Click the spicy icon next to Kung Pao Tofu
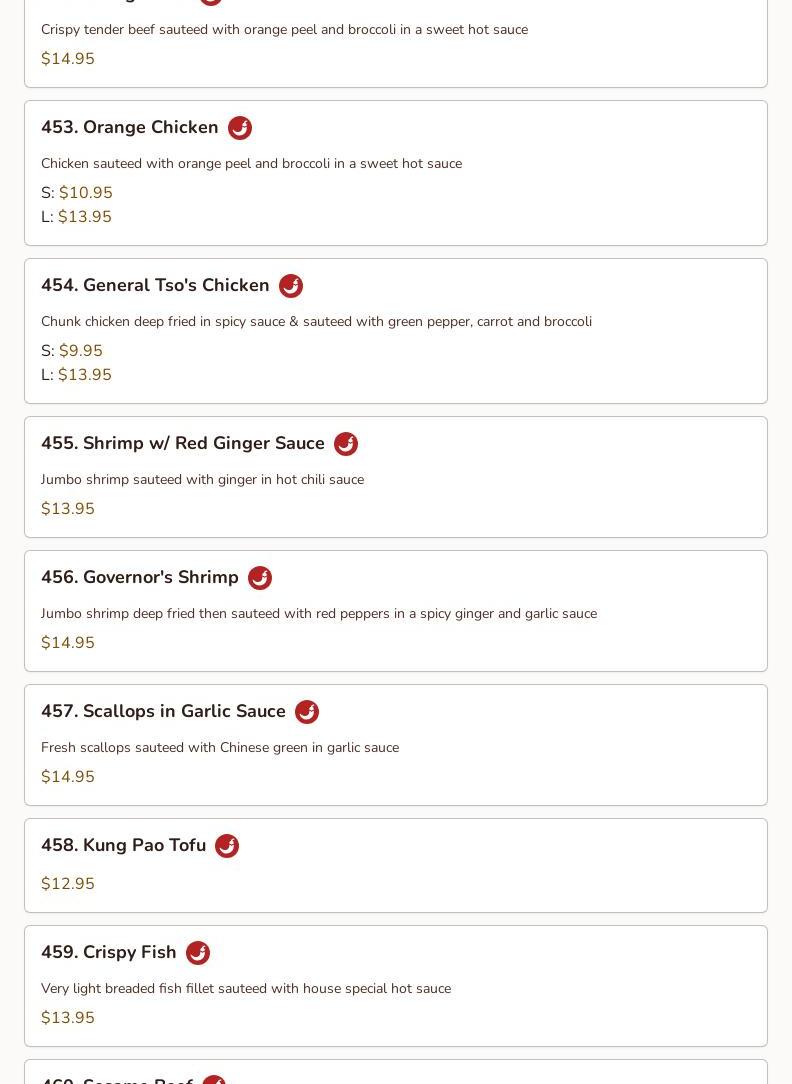The width and height of the screenshot is (792, 1084). [x=227, y=846]
